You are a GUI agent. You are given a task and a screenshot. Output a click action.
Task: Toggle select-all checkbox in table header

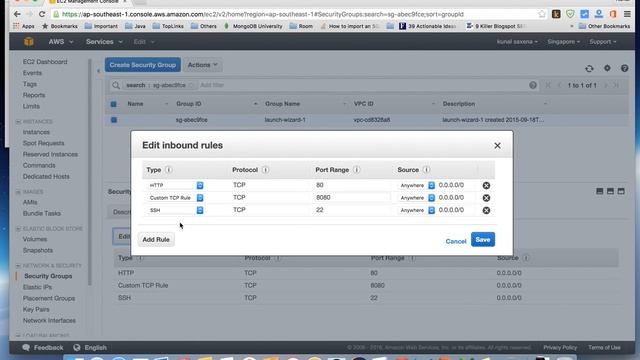click(x=114, y=104)
